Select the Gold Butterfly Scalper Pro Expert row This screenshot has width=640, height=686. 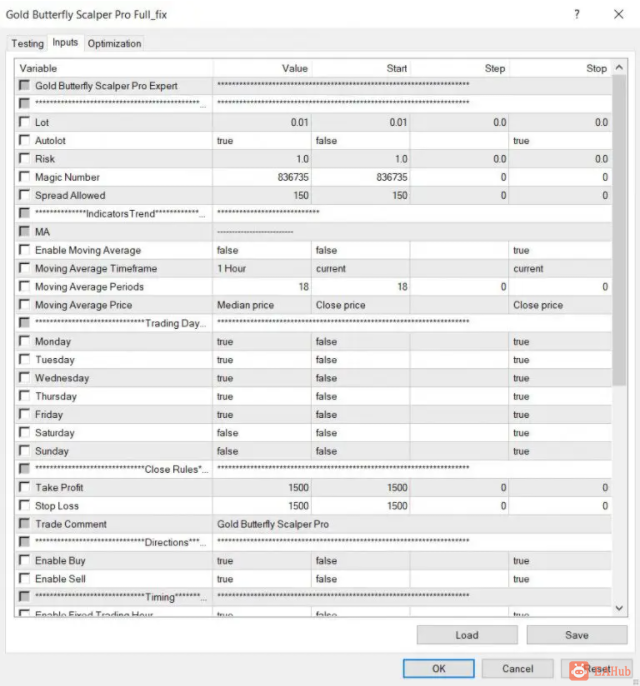tap(313, 86)
